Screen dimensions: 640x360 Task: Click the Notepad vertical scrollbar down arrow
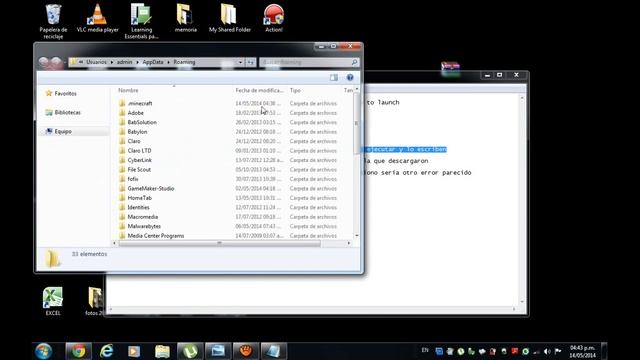(522, 302)
